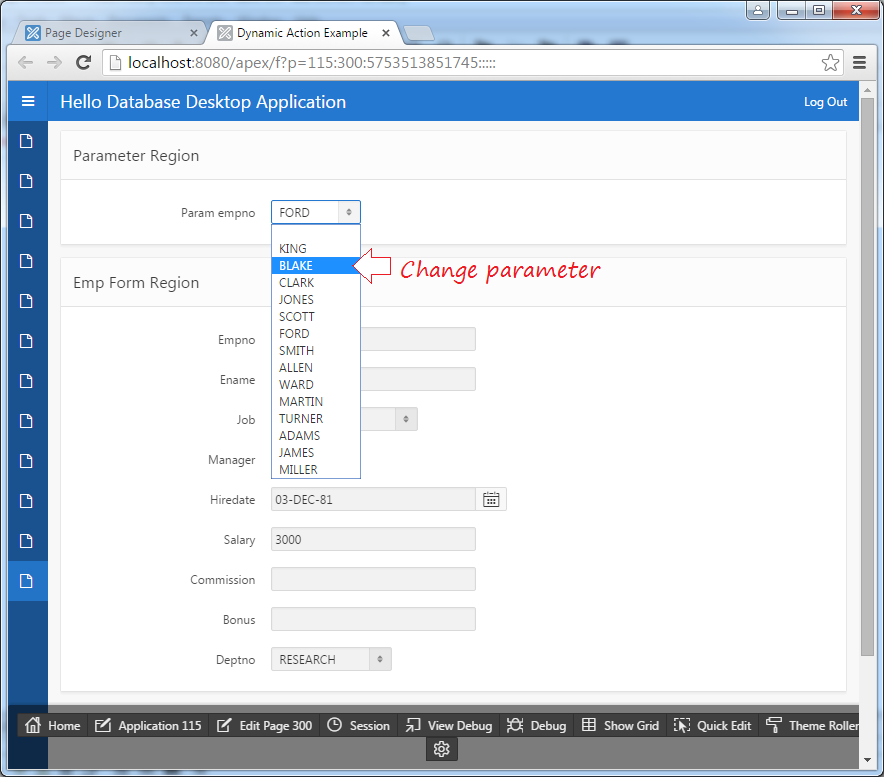The width and height of the screenshot is (884, 777).
Task: Click the Log Out link
Action: tap(825, 102)
